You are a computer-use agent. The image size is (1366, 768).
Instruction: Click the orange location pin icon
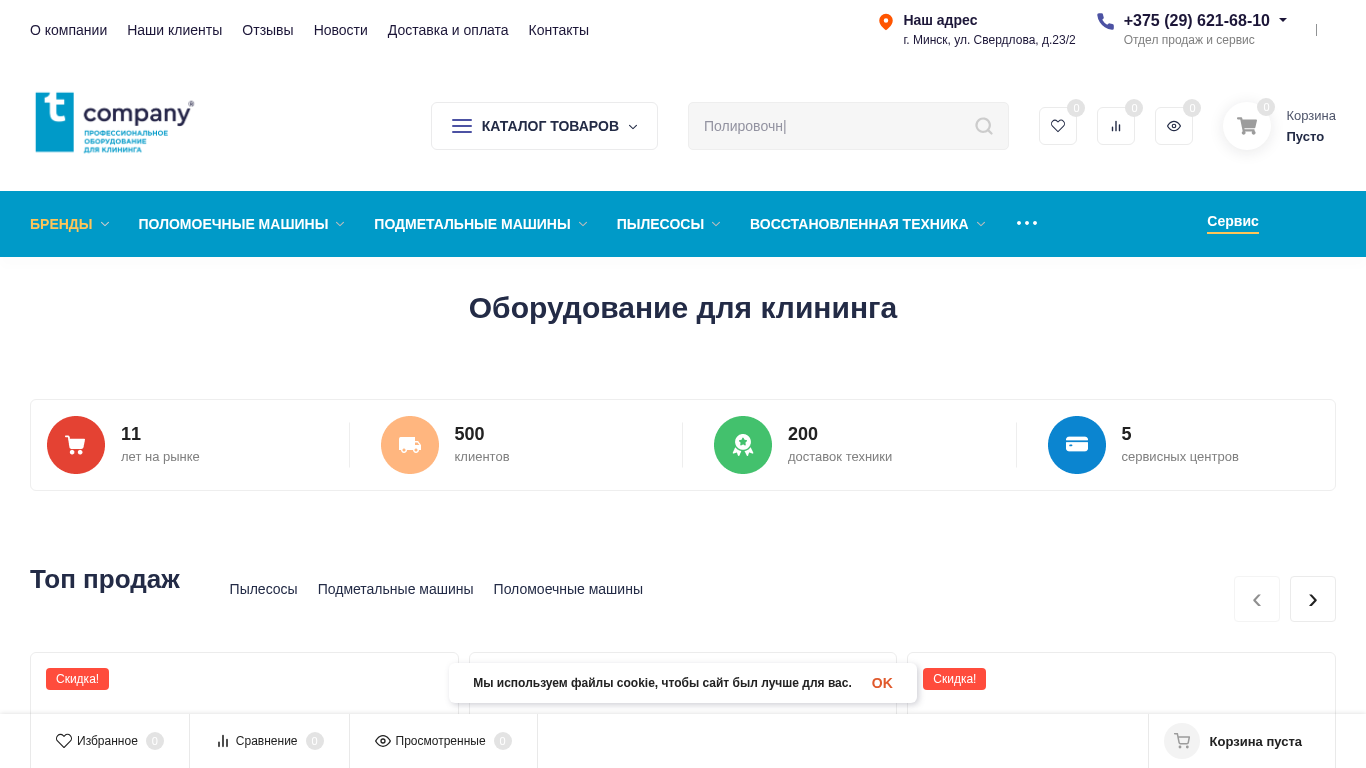885,22
